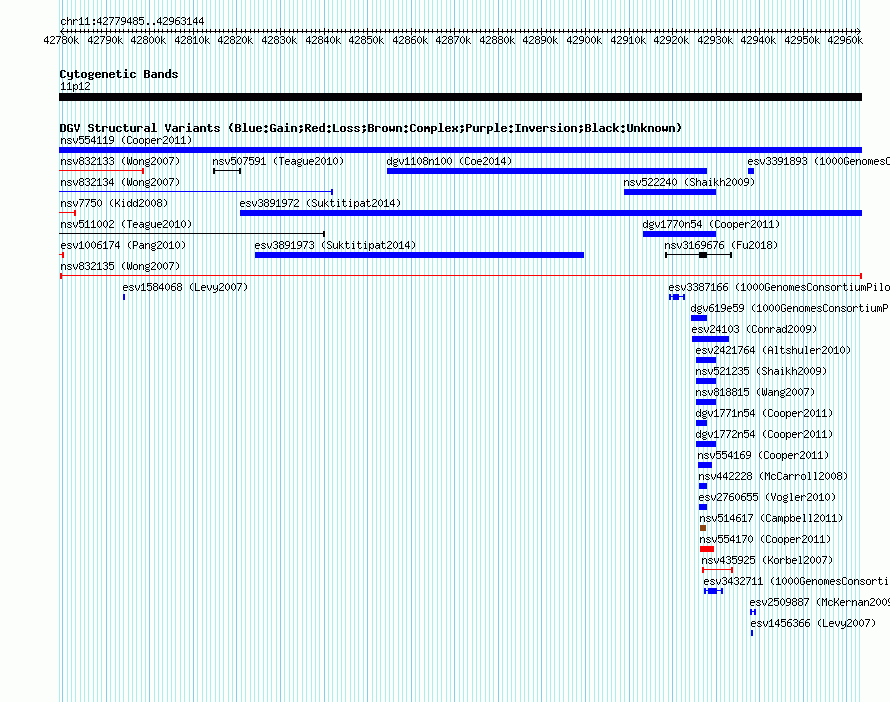Image resolution: width=890 pixels, height=702 pixels.
Task: Click esv3891972 (Suktitipat2014) label
Action: point(320,203)
